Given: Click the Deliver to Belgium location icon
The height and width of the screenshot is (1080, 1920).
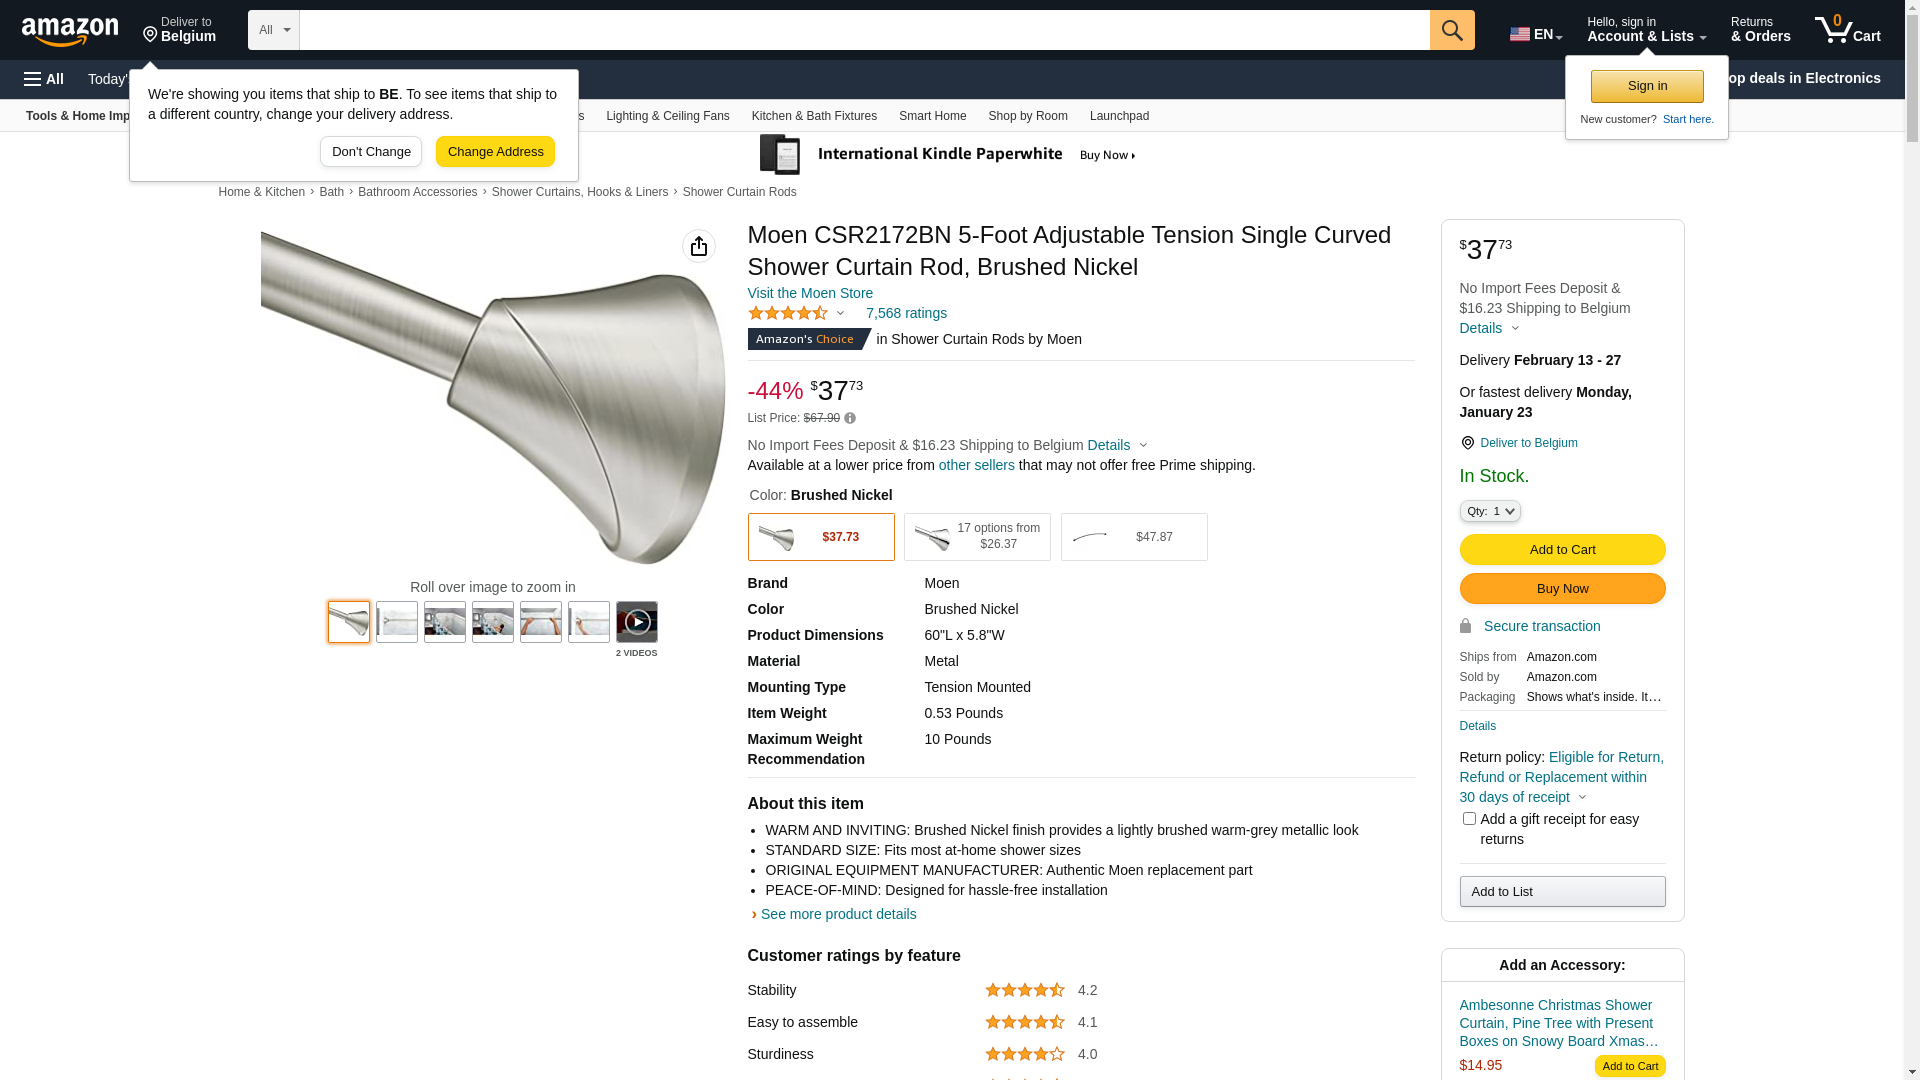Looking at the screenshot, I should coord(1467,443).
